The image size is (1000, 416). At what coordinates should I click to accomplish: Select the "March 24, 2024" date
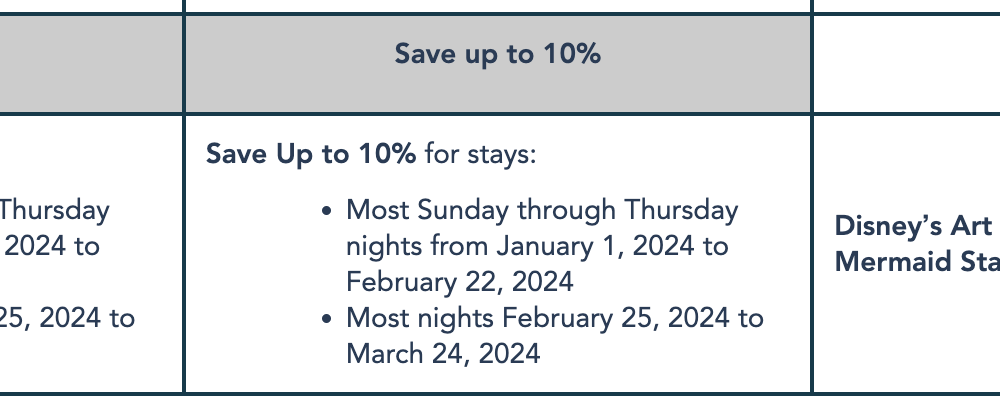[x=443, y=353]
